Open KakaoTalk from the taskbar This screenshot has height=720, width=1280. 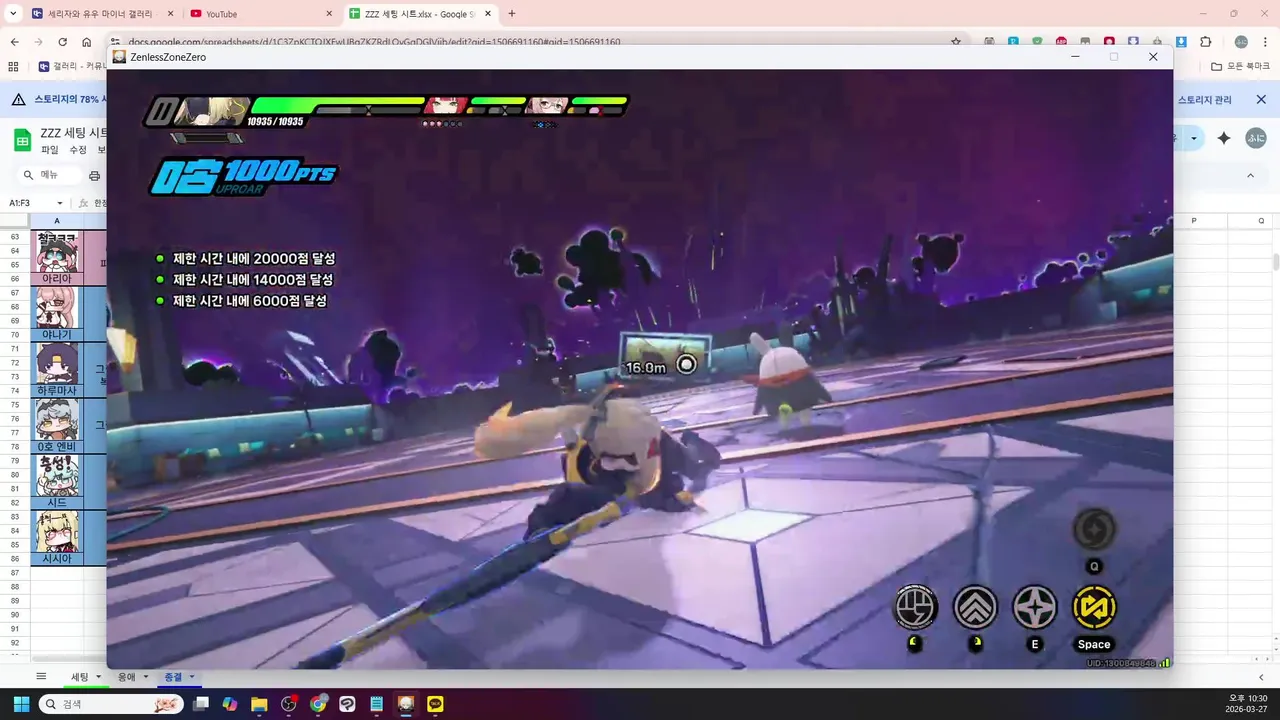(x=436, y=704)
